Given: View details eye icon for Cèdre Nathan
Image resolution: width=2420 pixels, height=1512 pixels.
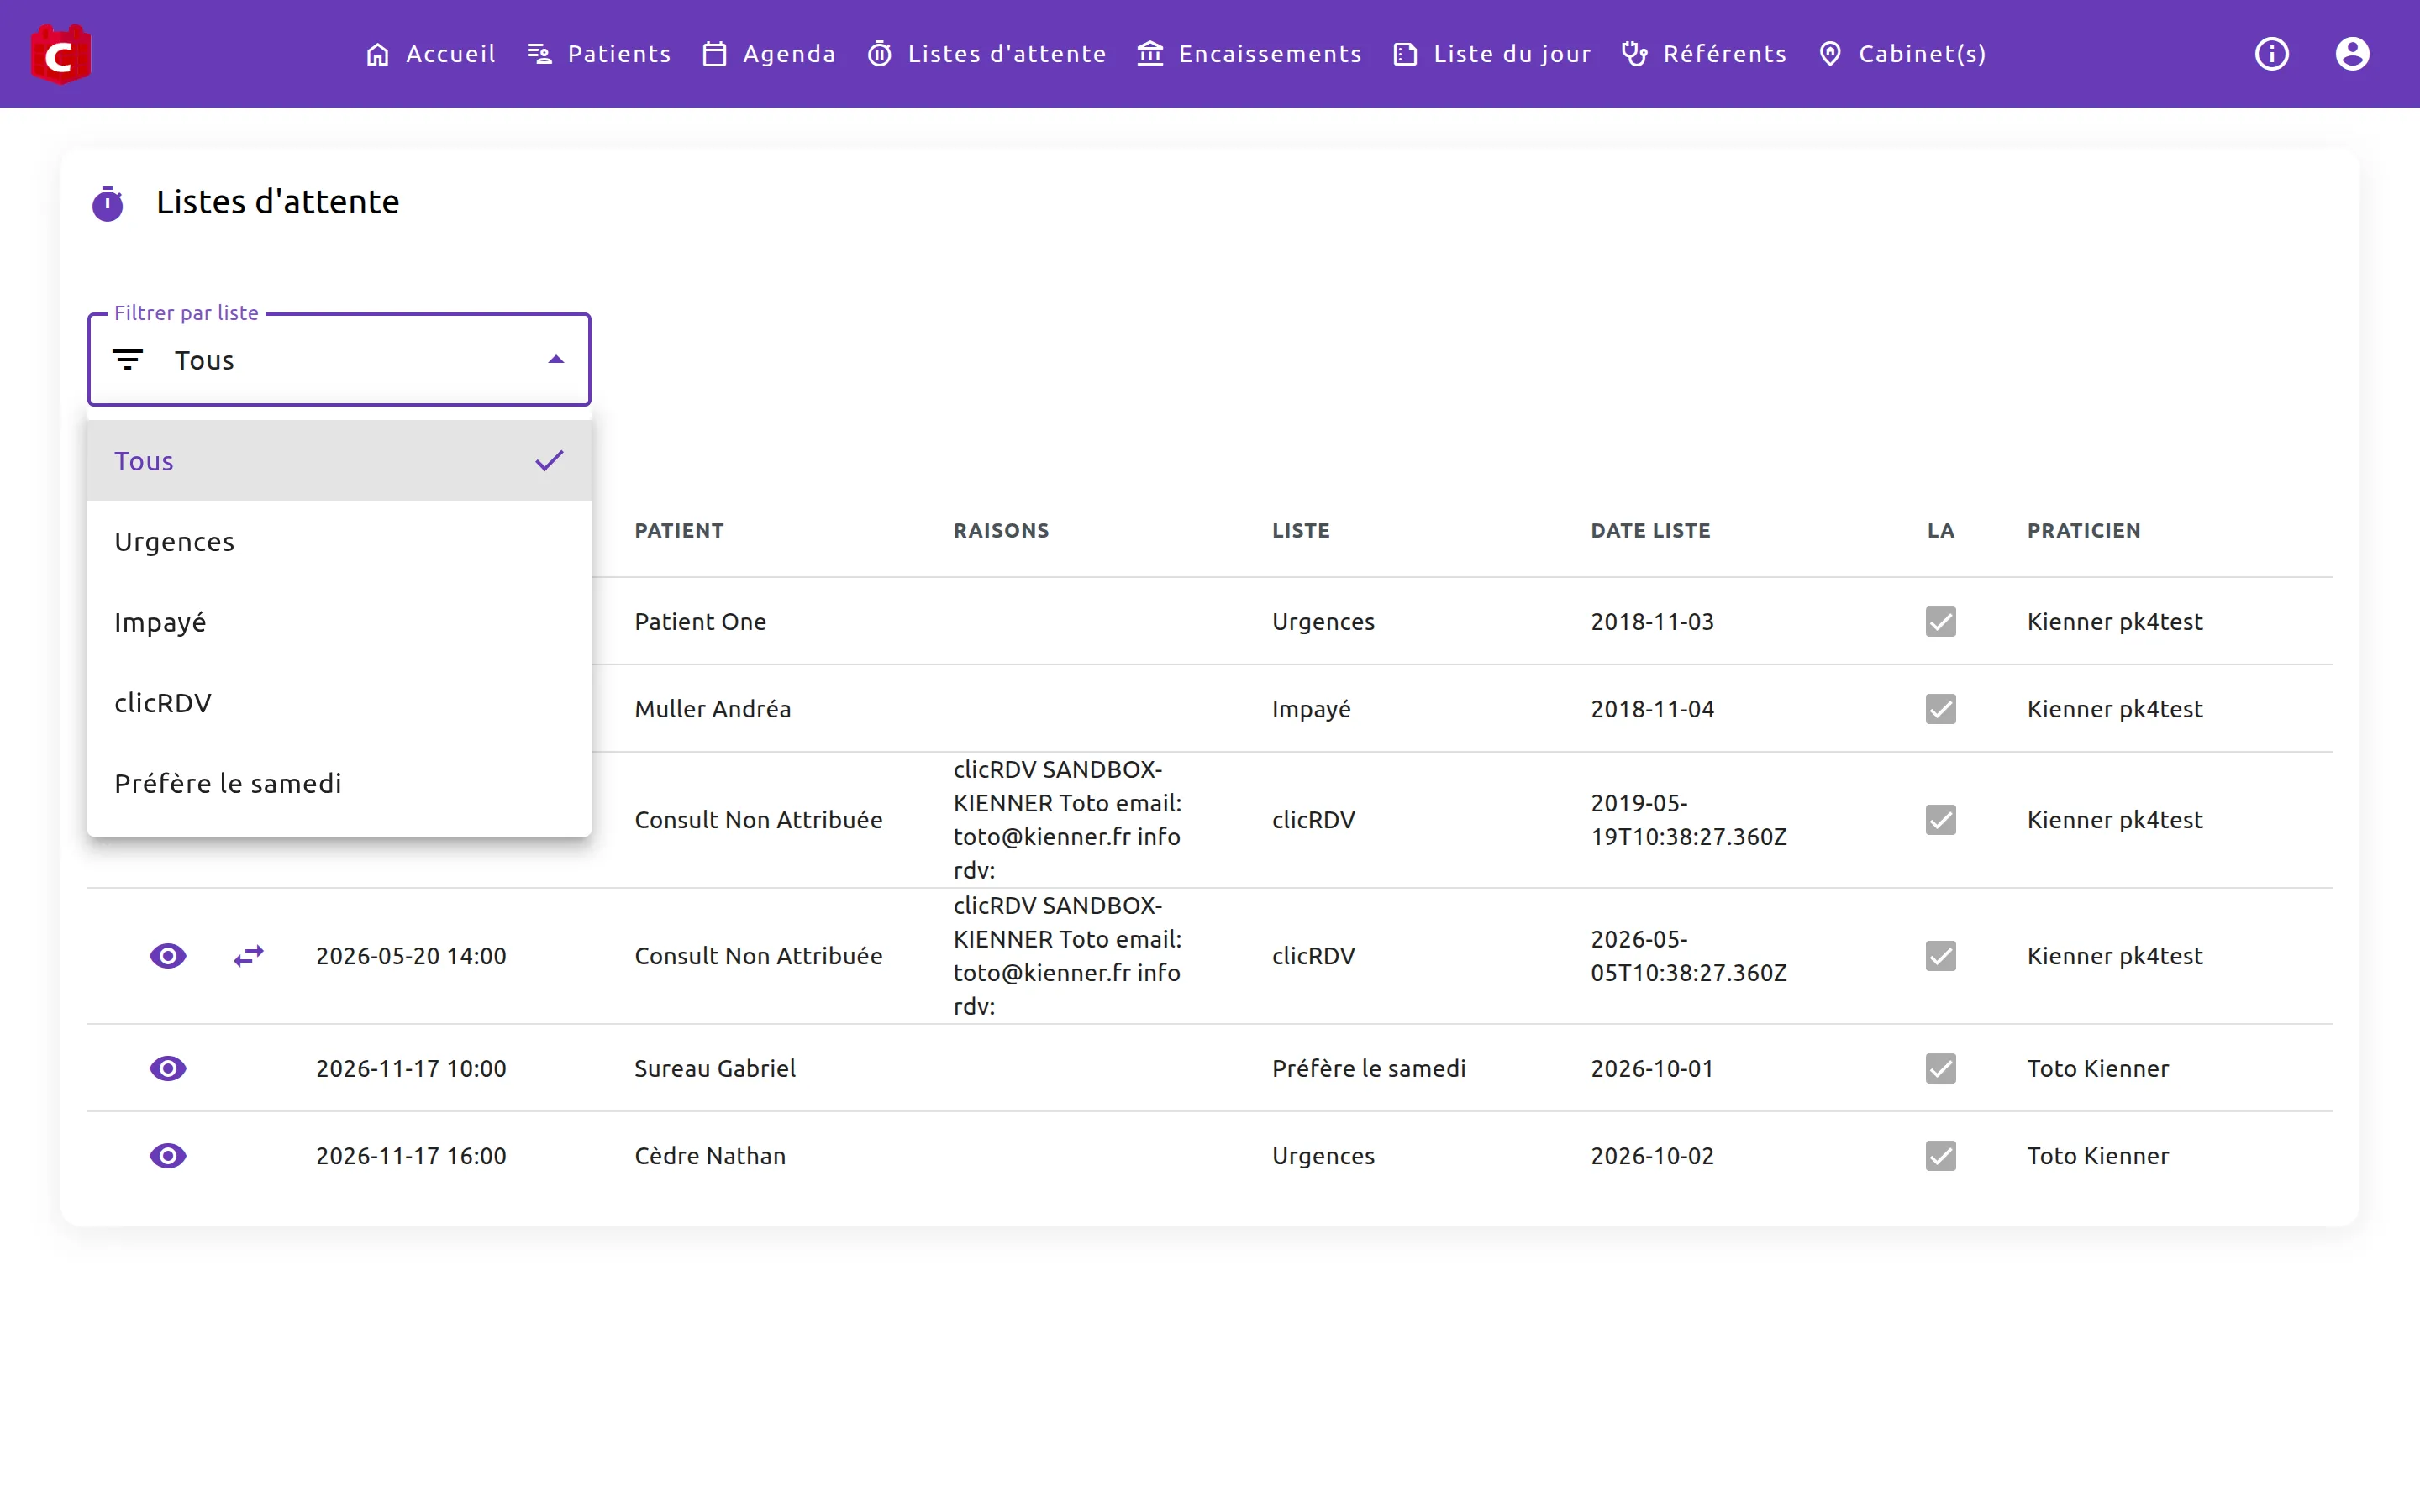Looking at the screenshot, I should click(168, 1156).
